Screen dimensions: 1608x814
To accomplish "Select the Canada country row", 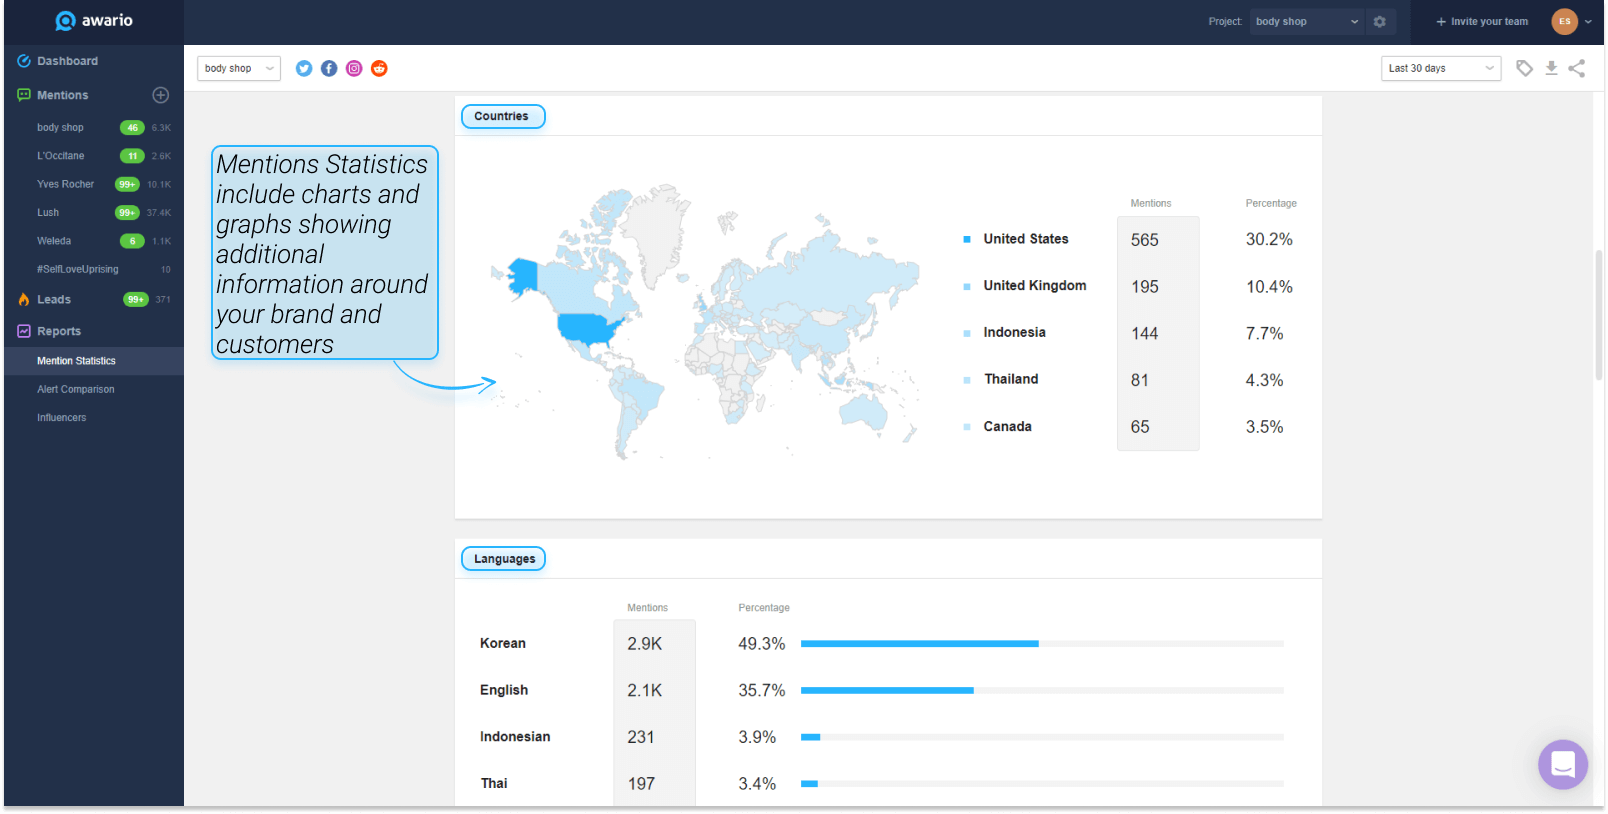I will tap(1130, 427).
